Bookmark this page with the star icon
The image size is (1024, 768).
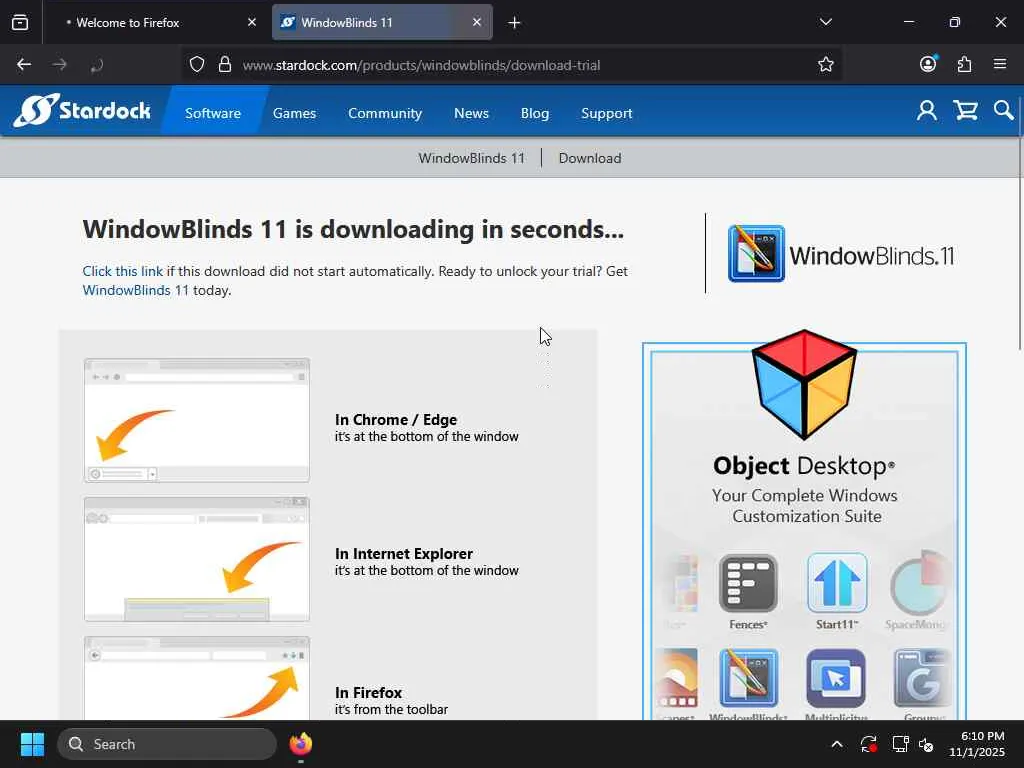[825, 65]
